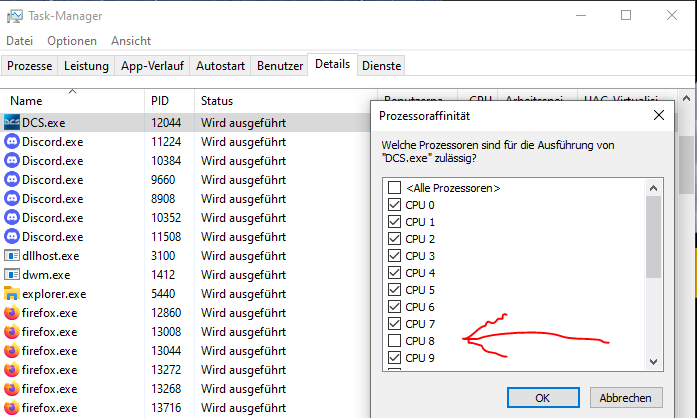Click the CPU 8 label text
697x418 pixels.
coord(420,341)
